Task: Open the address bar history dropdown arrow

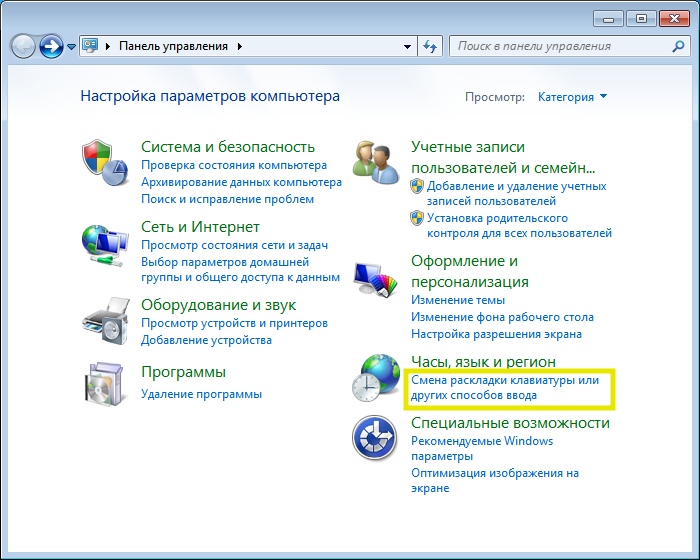Action: 407,46
